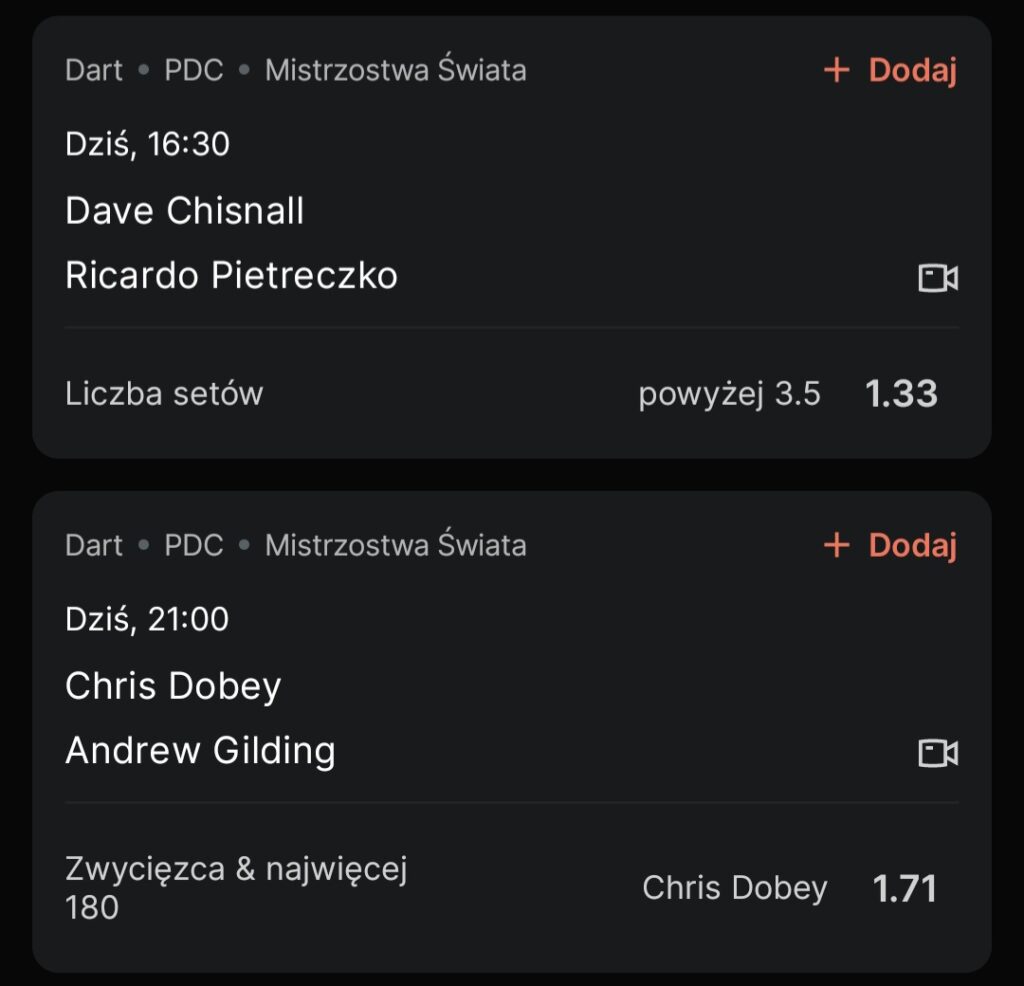1024x986 pixels.
Task: Open the Dart category in the 21:00 card
Action: click(x=93, y=545)
